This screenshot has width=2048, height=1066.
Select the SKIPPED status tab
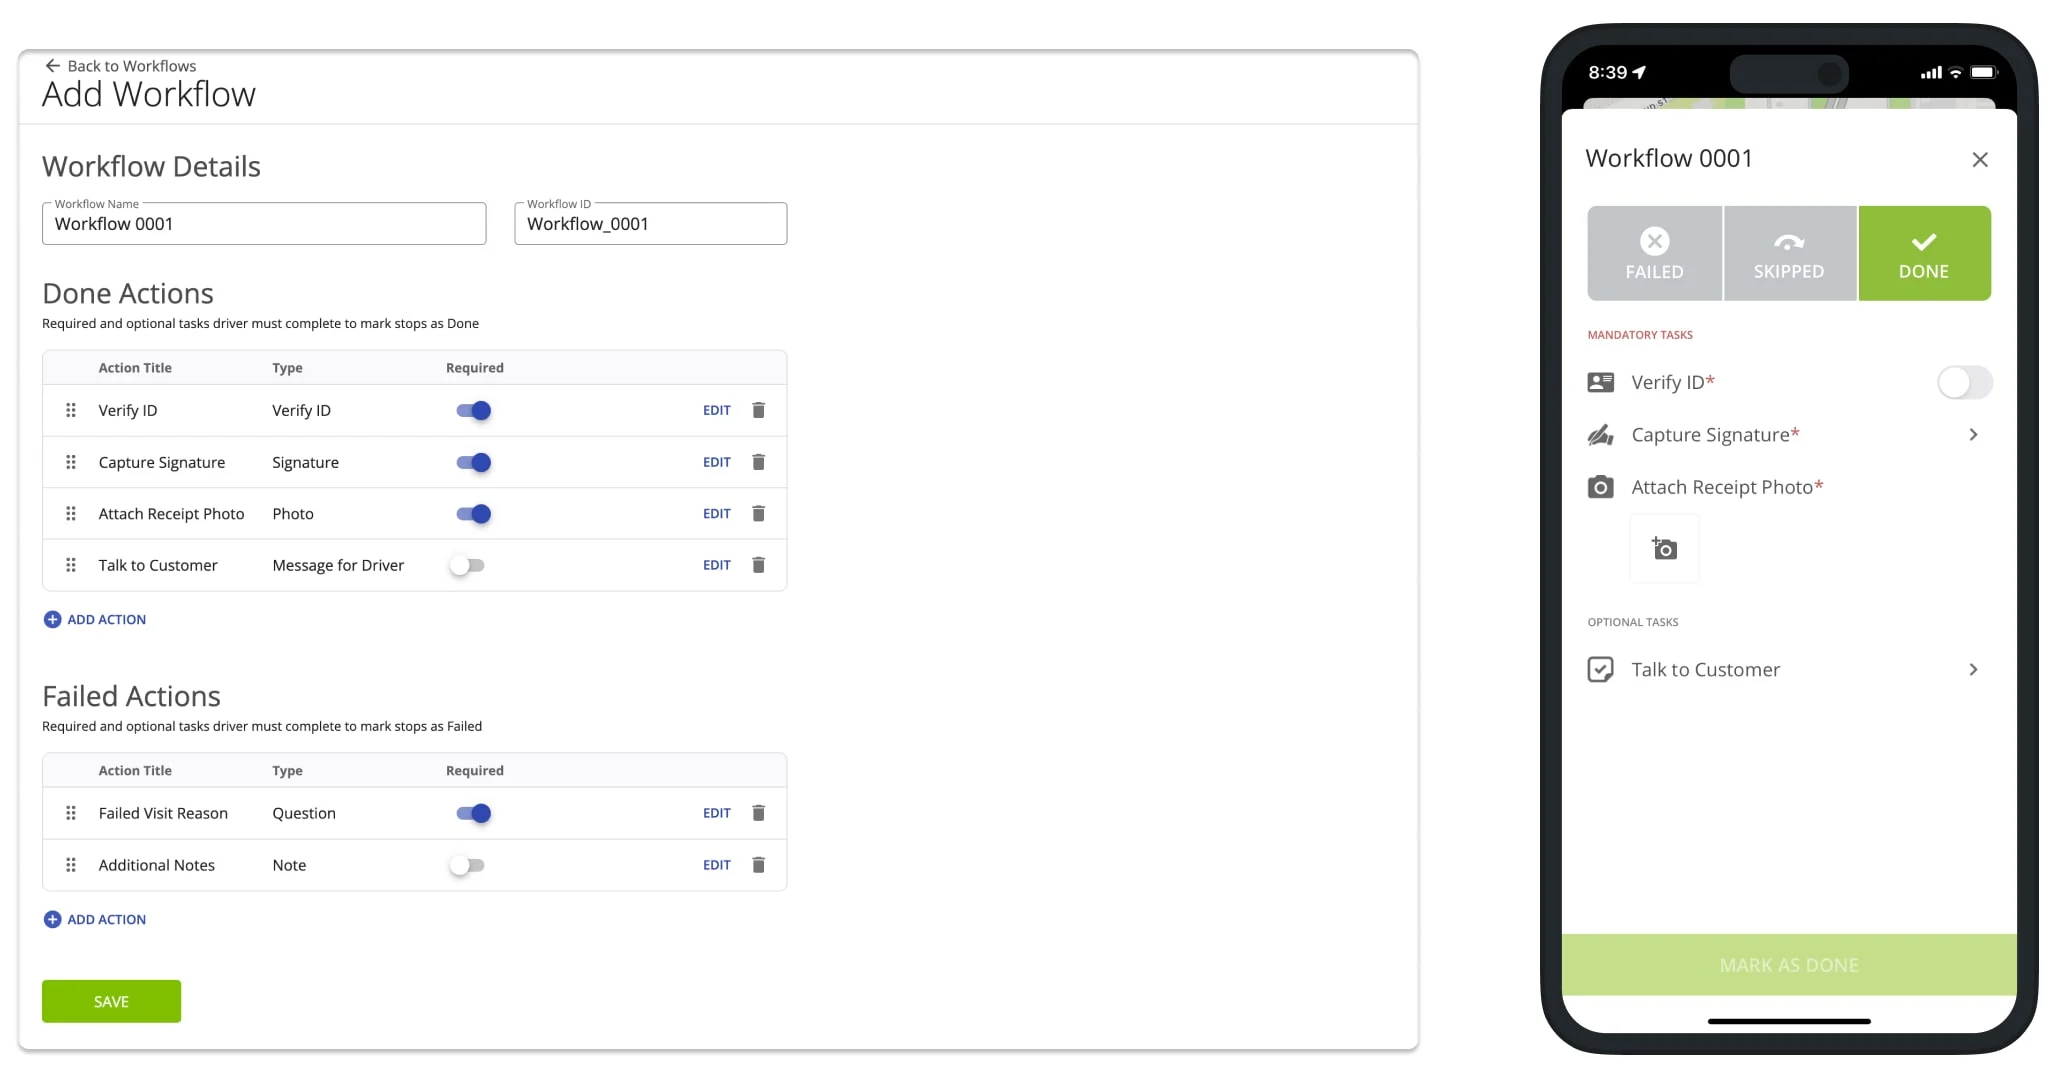1789,253
